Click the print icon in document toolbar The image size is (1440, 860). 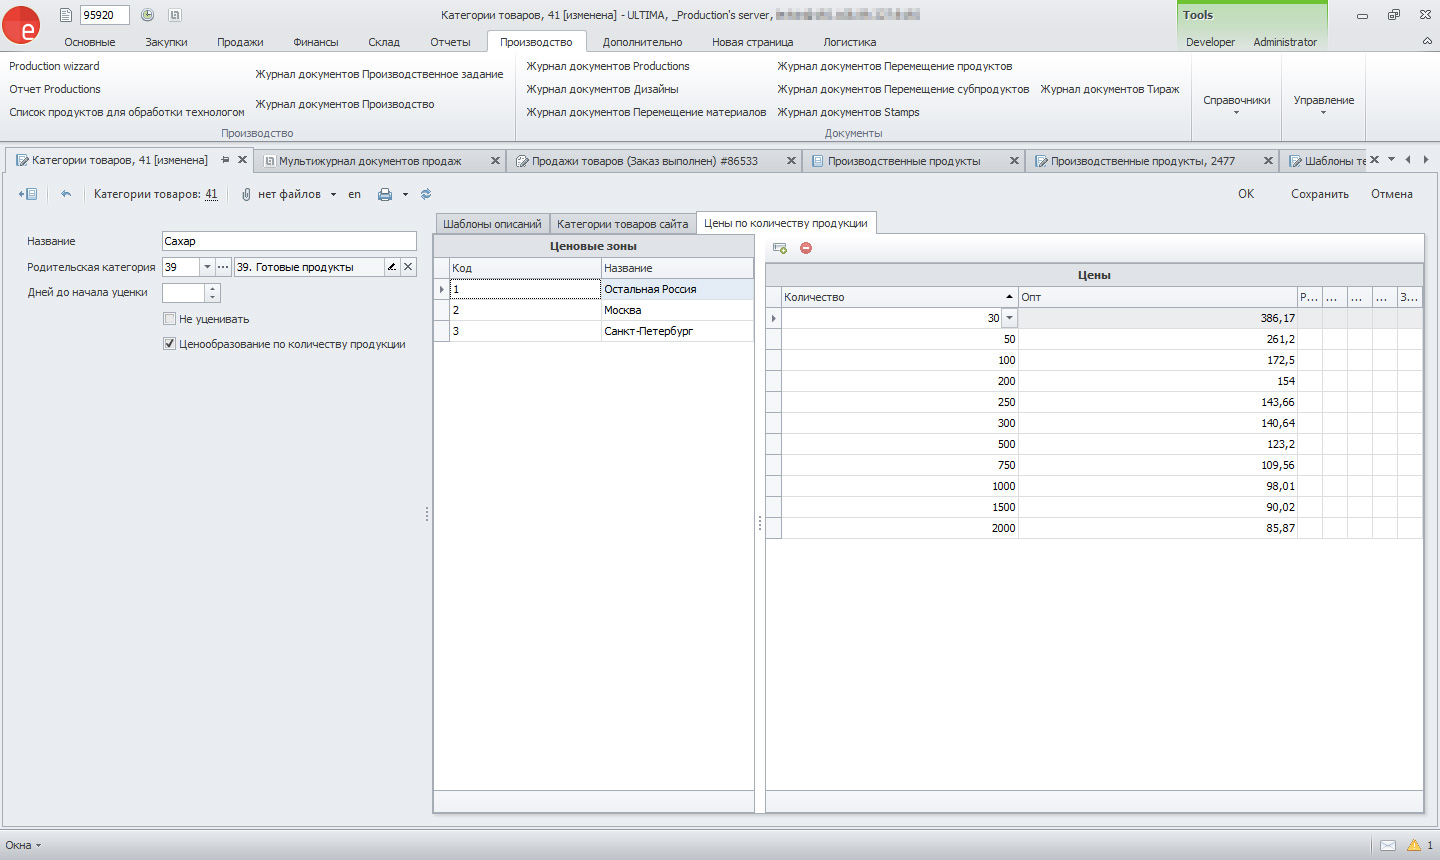[384, 195]
